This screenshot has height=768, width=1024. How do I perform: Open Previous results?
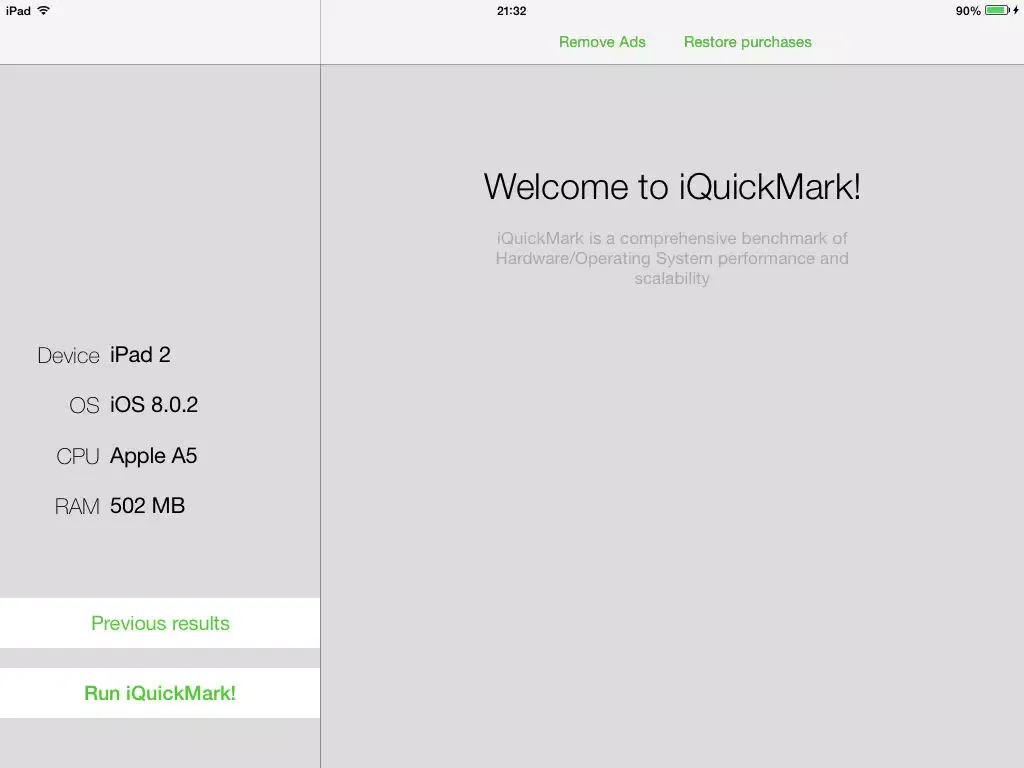click(160, 623)
